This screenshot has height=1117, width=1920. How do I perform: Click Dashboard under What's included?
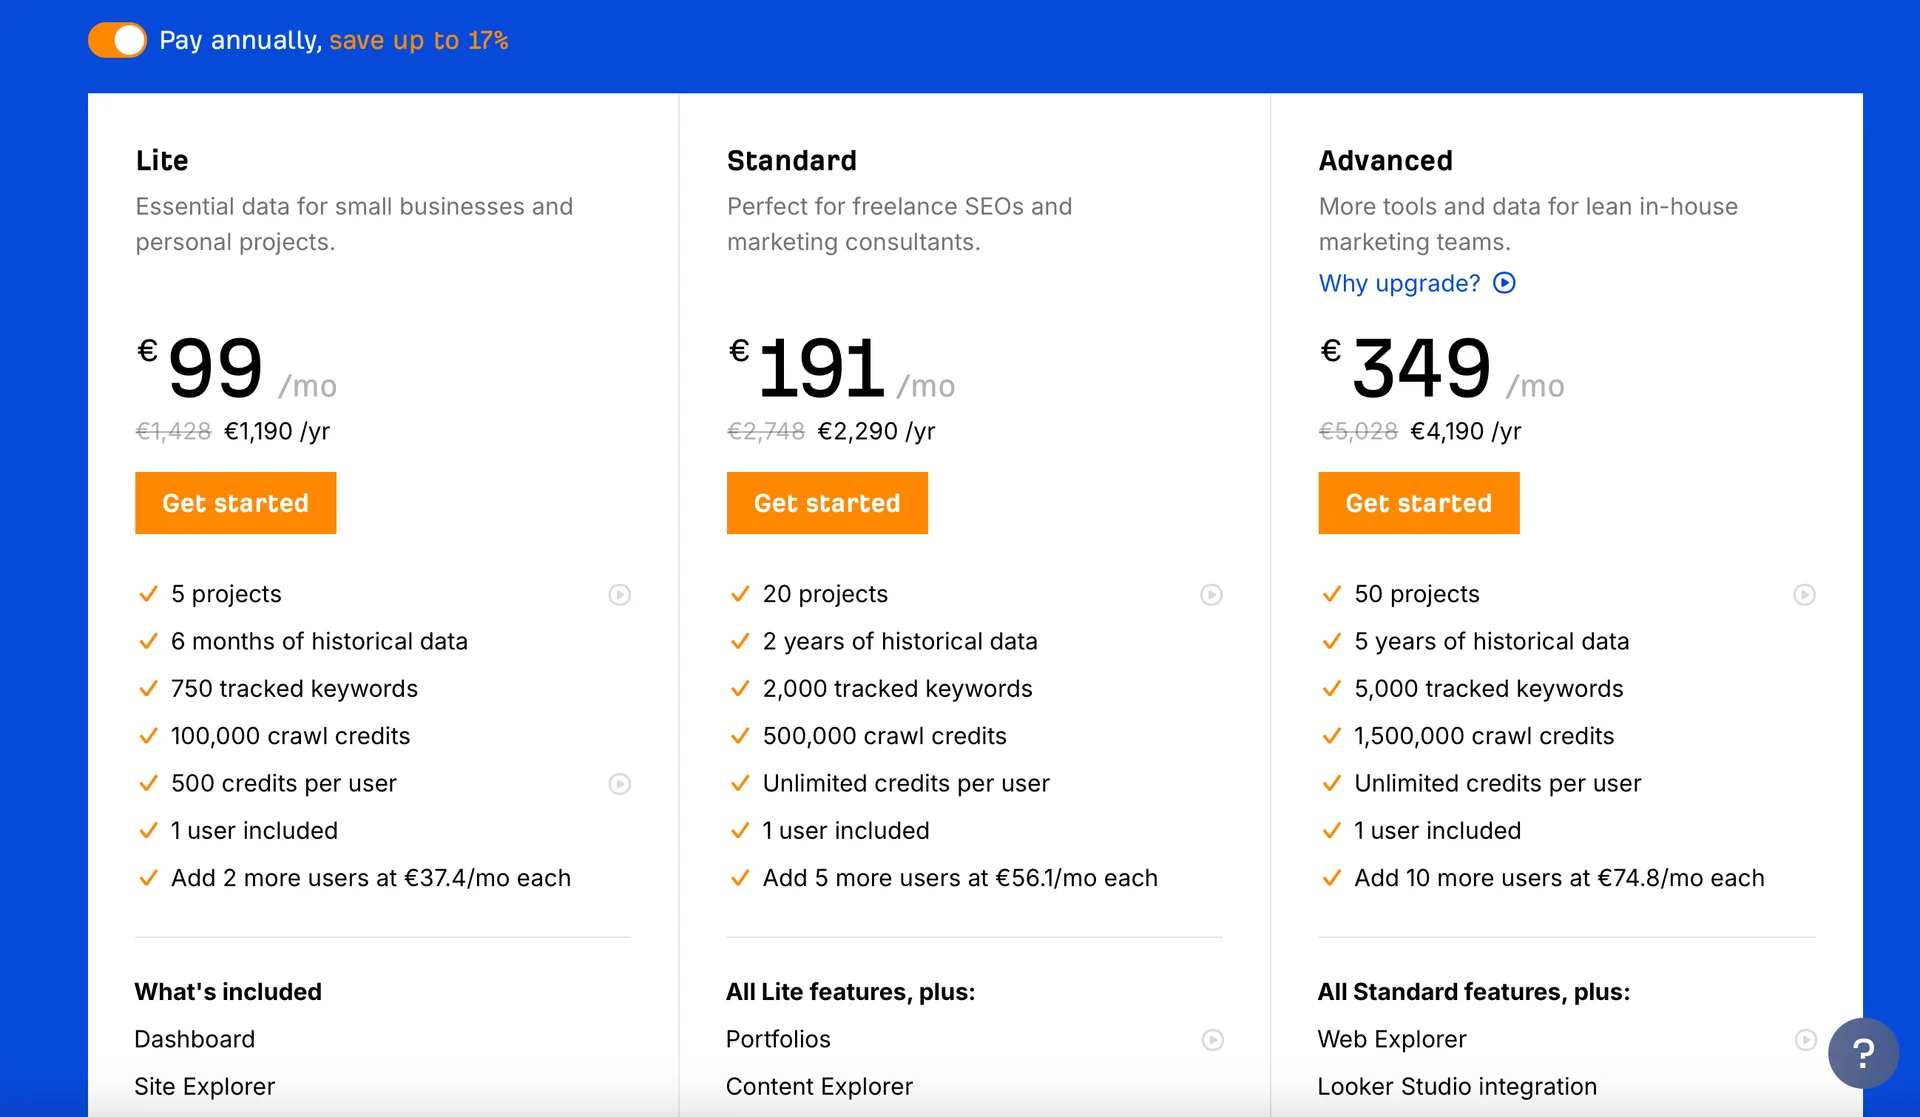[x=195, y=1040]
